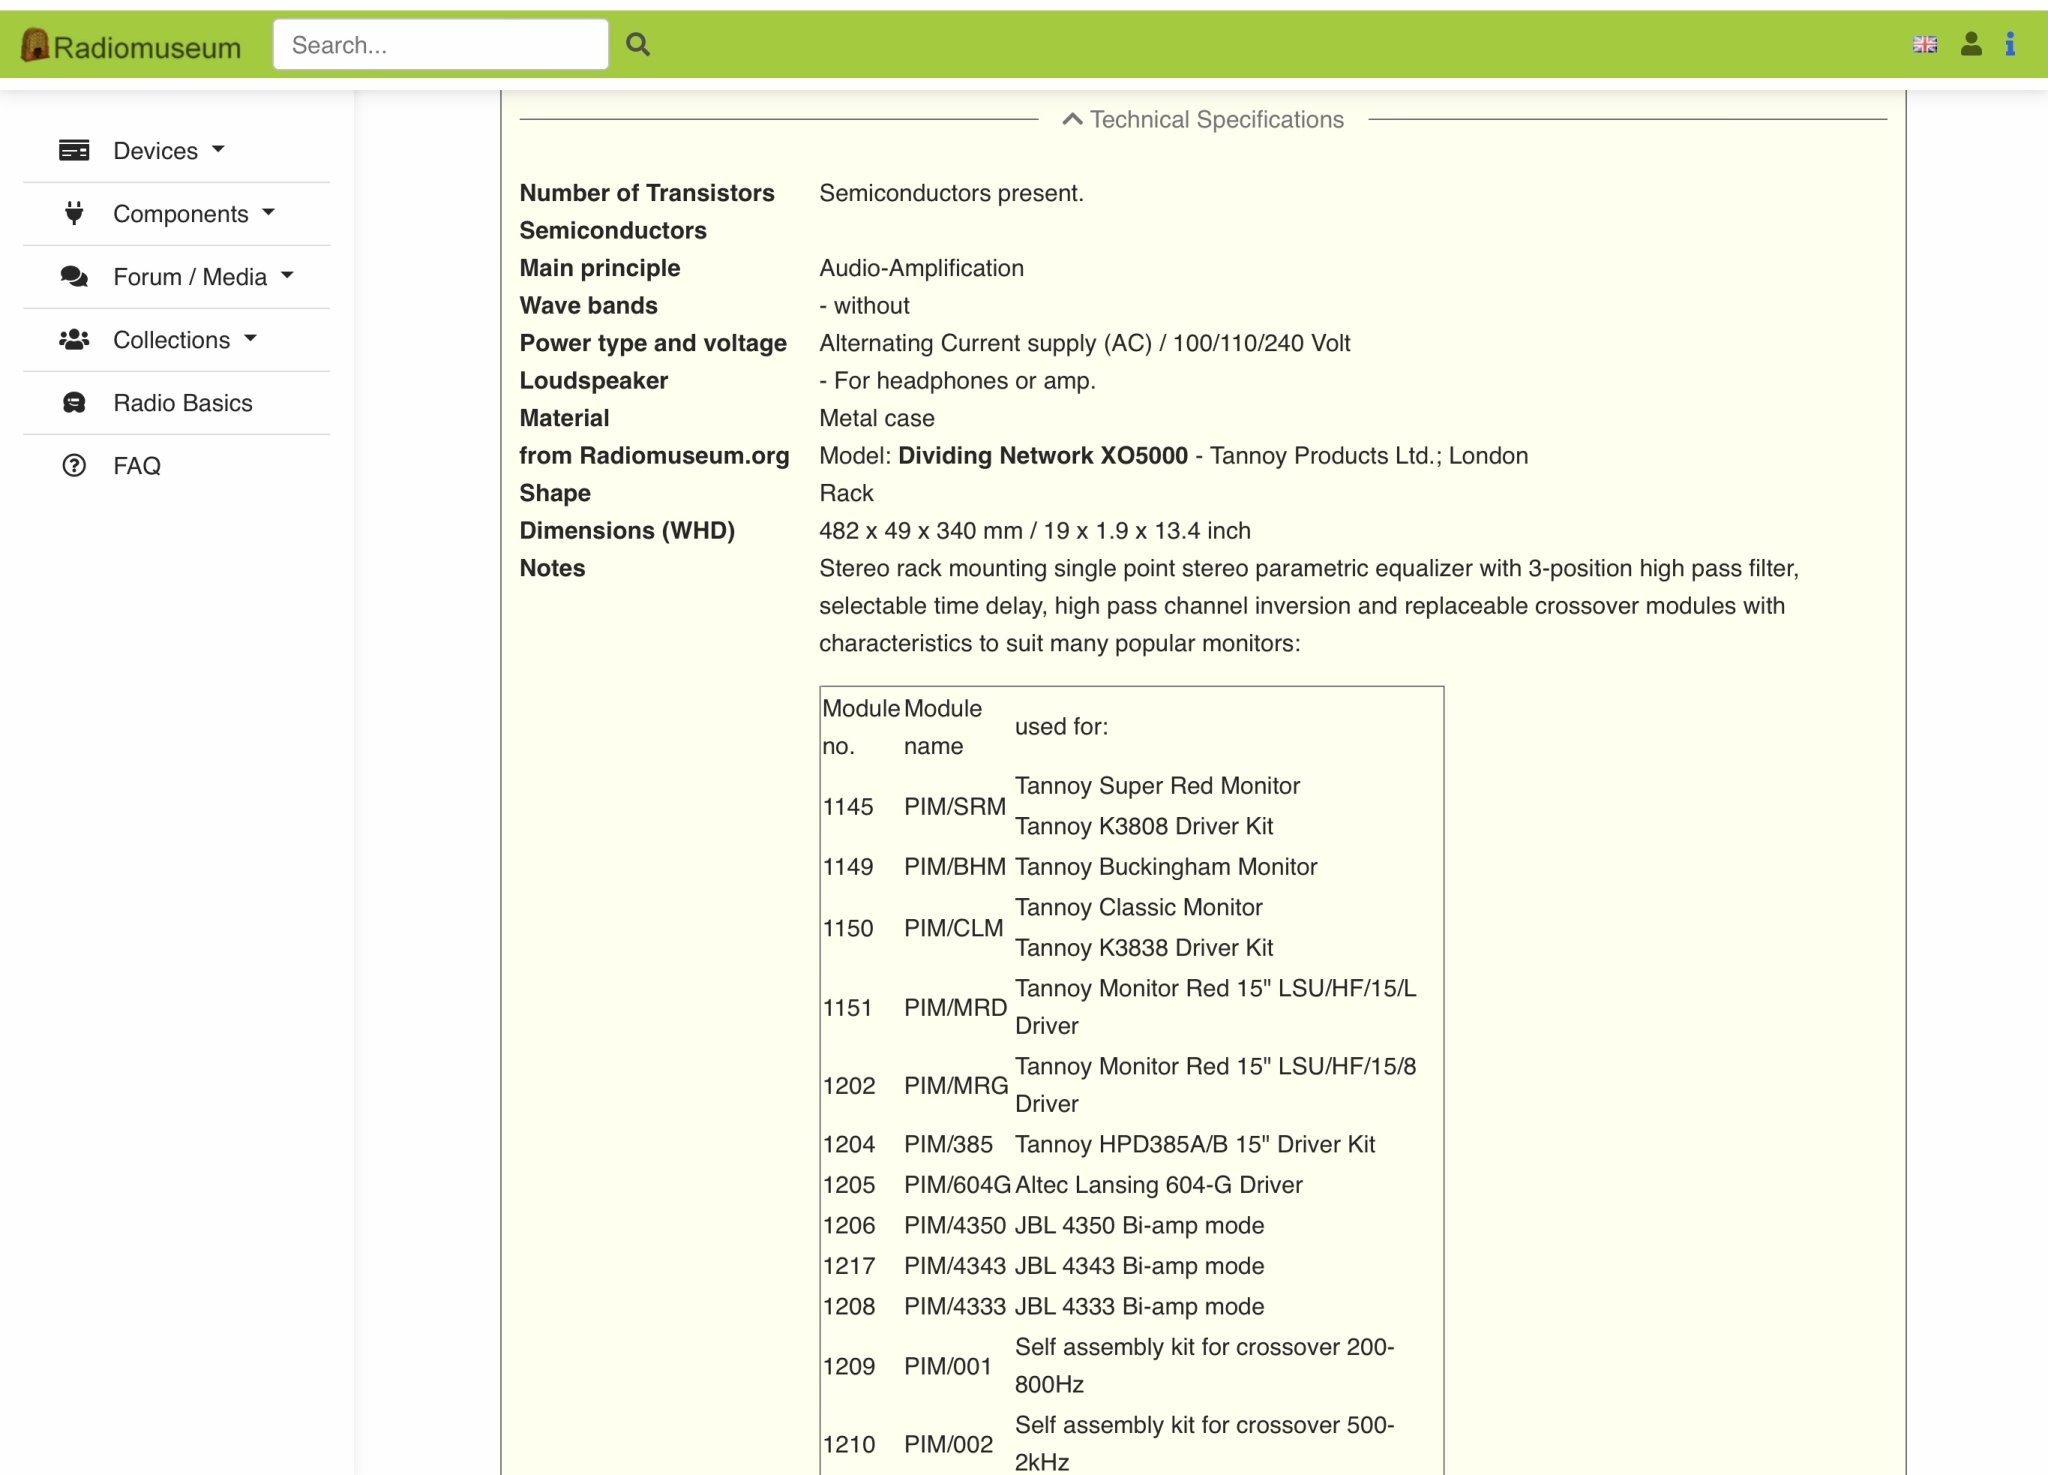
Task: Click the For headphones or amp text
Action: (x=964, y=380)
